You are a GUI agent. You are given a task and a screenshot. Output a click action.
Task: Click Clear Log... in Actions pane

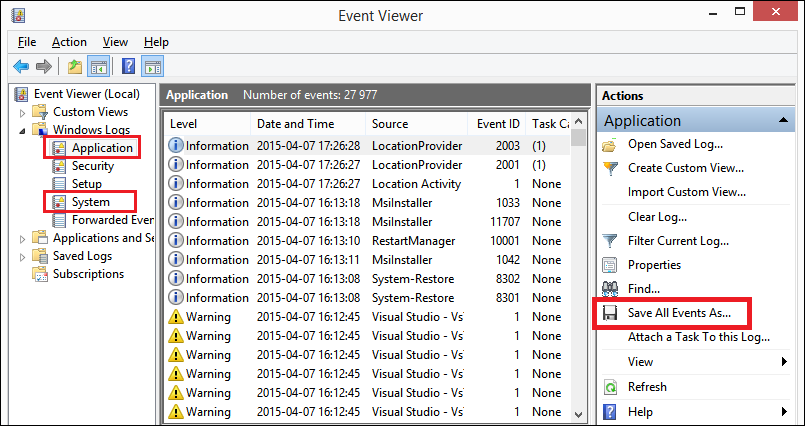tap(657, 217)
